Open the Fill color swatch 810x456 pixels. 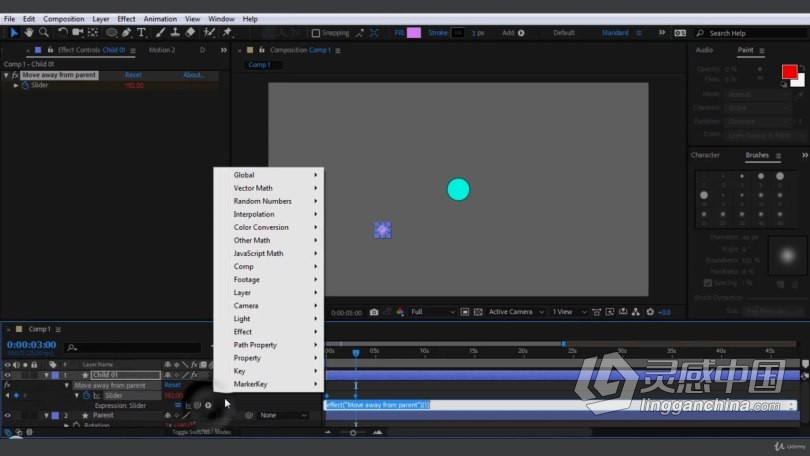pos(414,33)
